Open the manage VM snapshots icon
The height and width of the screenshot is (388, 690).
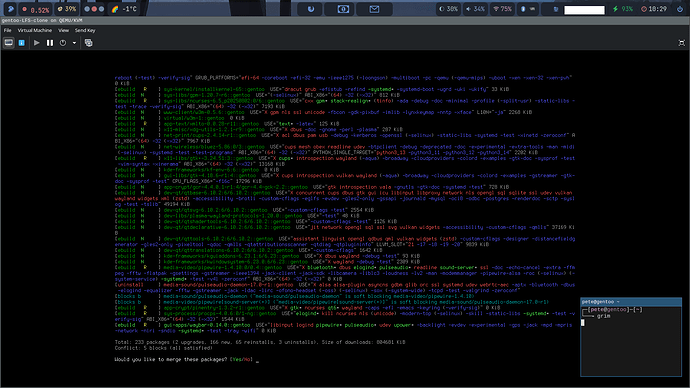tap(88, 43)
